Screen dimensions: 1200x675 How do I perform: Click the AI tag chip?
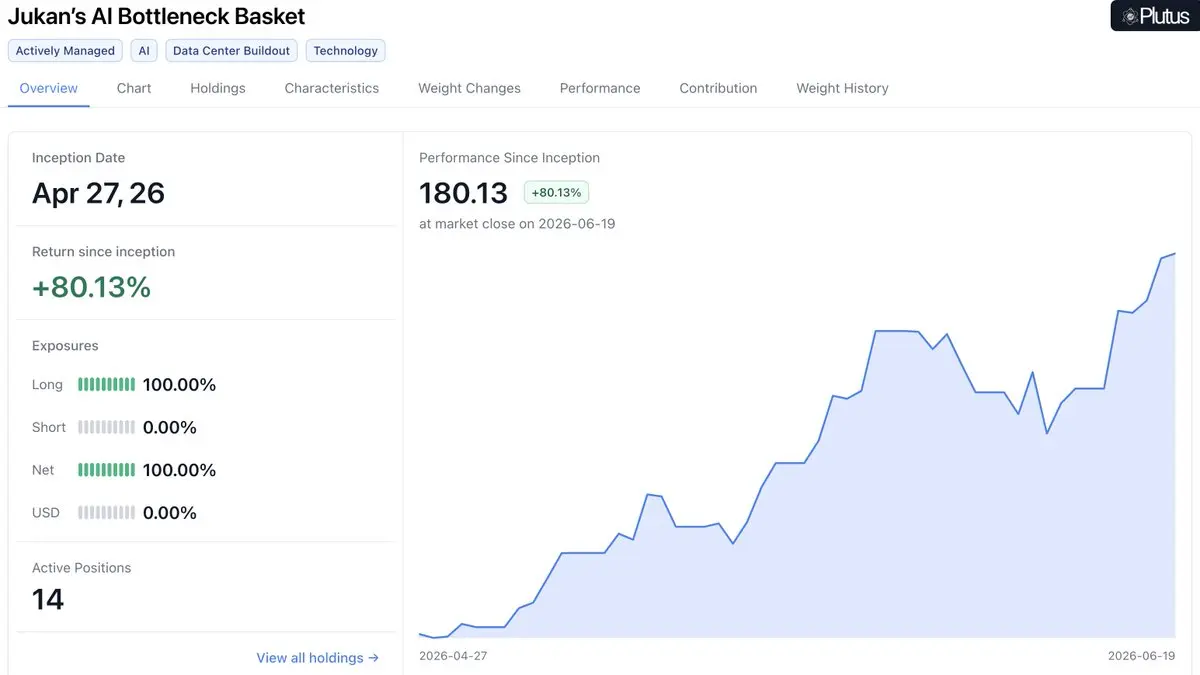[x=144, y=51]
